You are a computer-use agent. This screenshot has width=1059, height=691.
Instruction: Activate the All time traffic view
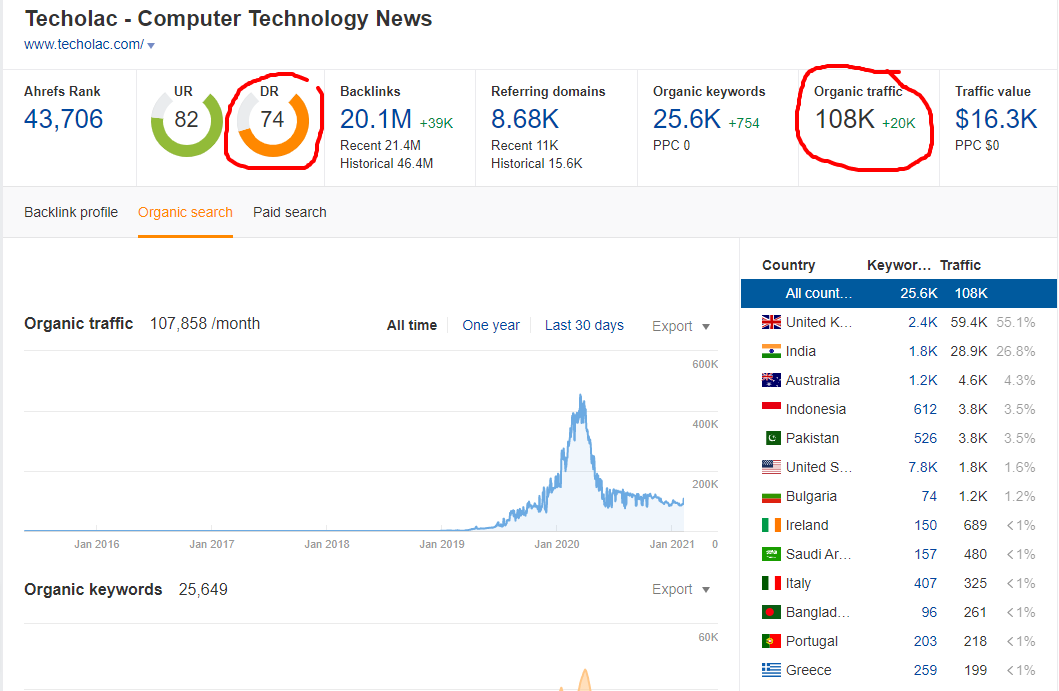[x=411, y=325]
